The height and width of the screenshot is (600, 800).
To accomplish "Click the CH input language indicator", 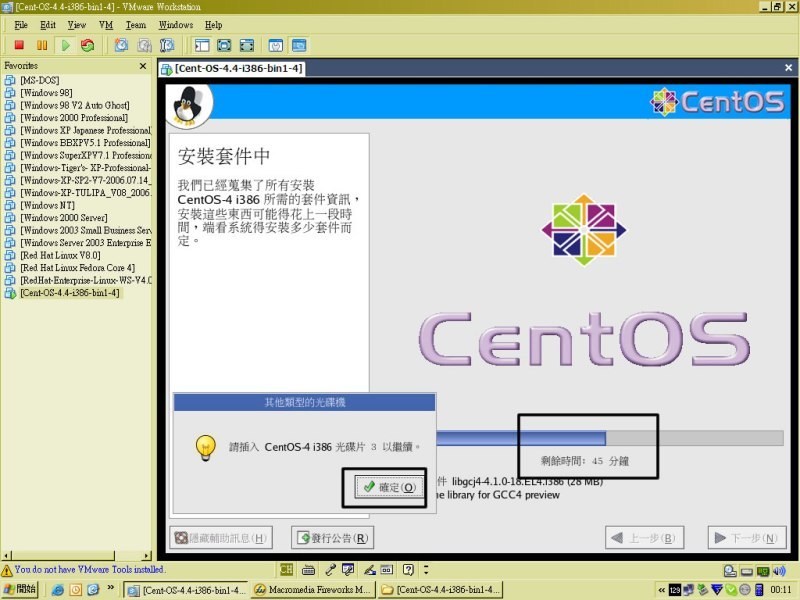I will pos(286,569).
